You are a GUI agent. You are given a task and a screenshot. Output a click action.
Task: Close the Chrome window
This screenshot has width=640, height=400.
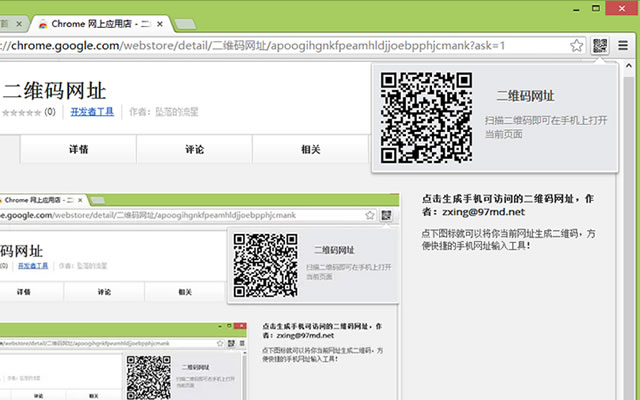[x=622, y=8]
